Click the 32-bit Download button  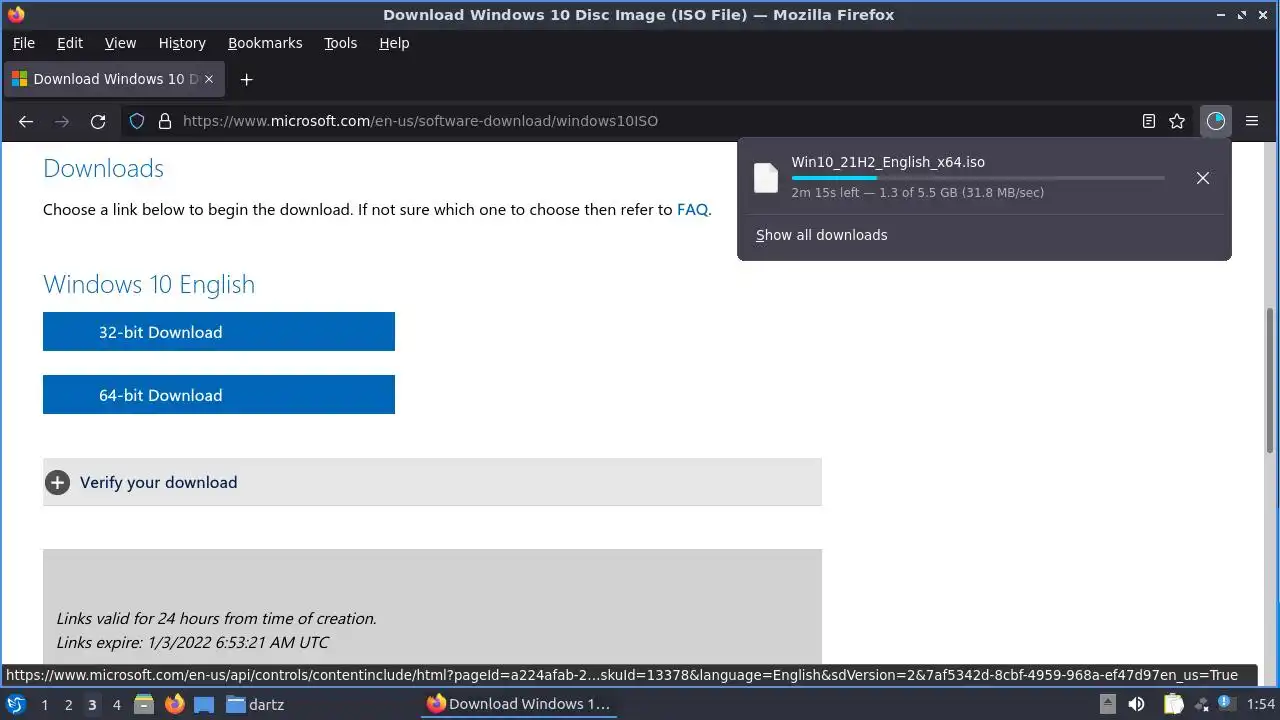click(219, 332)
